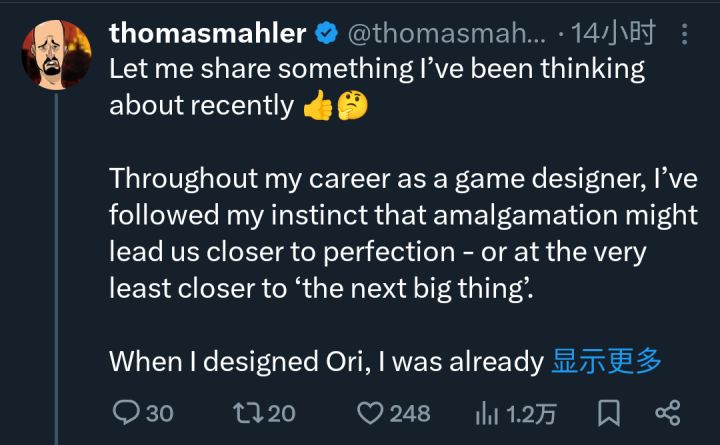Viewport: 720px width, 445px height.
Task: Expand the tweet with 显示更多
Action: [x=607, y=361]
